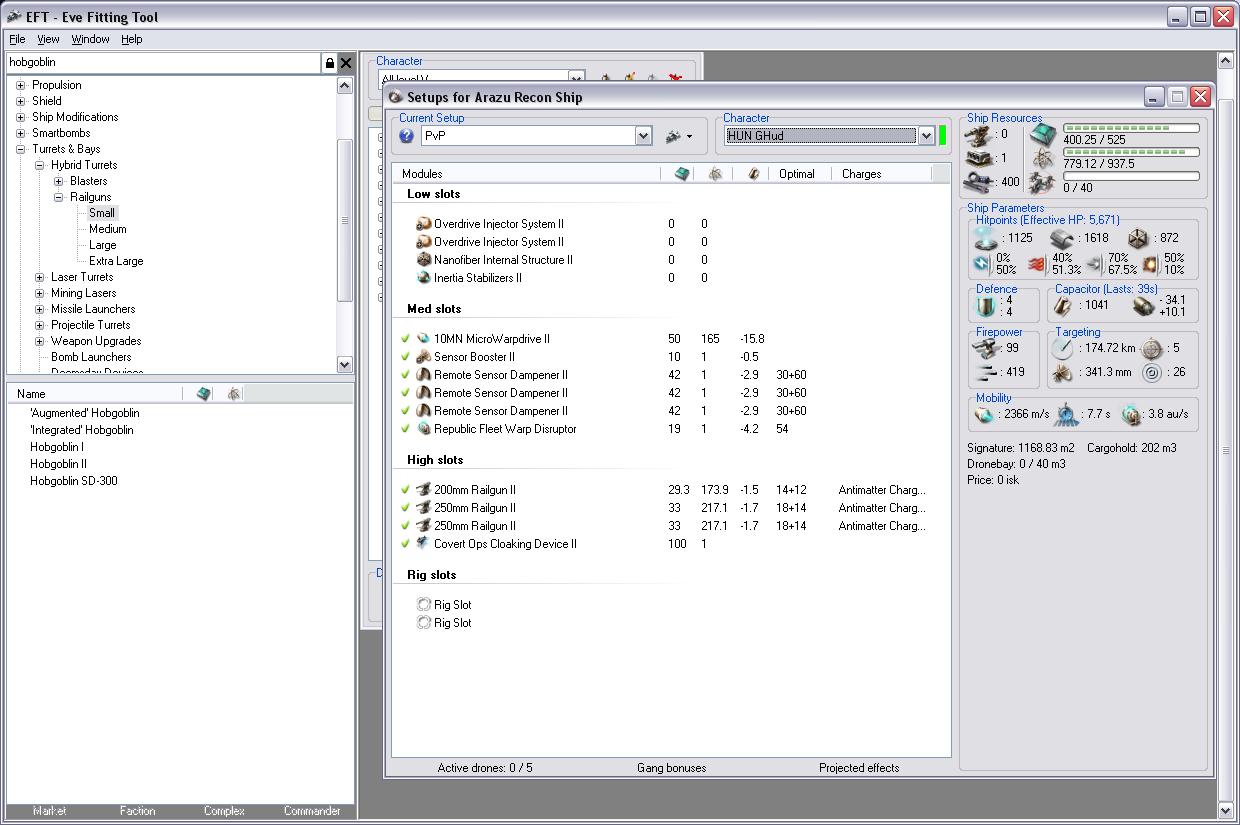The height and width of the screenshot is (825, 1240).
Task: Click the Inertia Stabilizers II module icon
Action: (x=424, y=278)
